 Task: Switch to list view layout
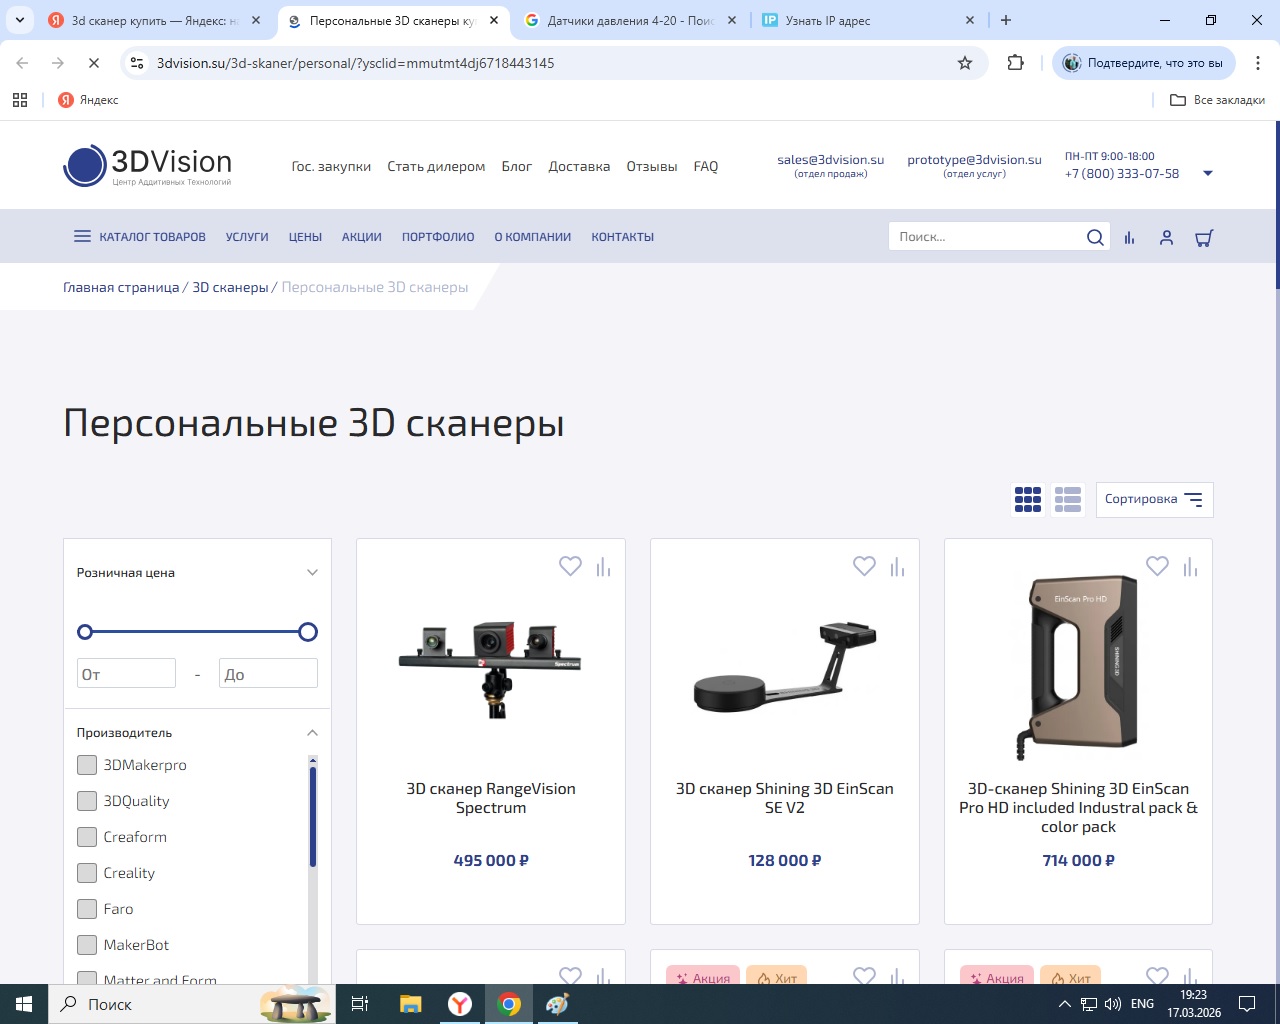(x=1068, y=500)
